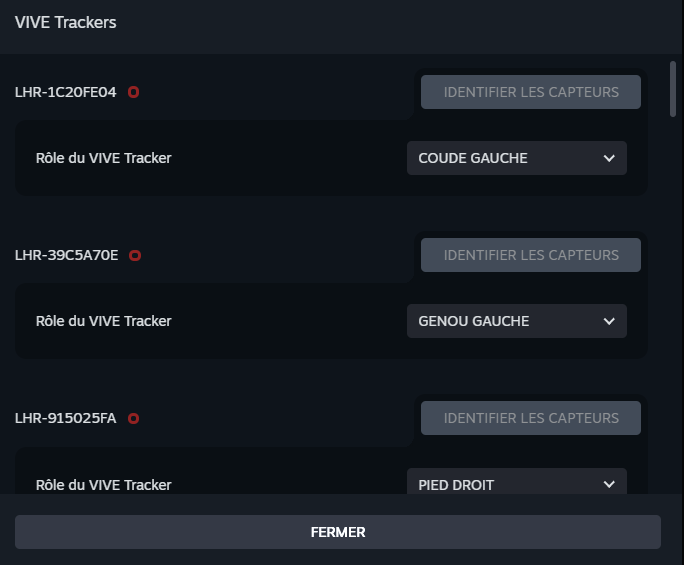Select the LHR-915025FA tracker label
This screenshot has width=684, height=565.
point(66,418)
